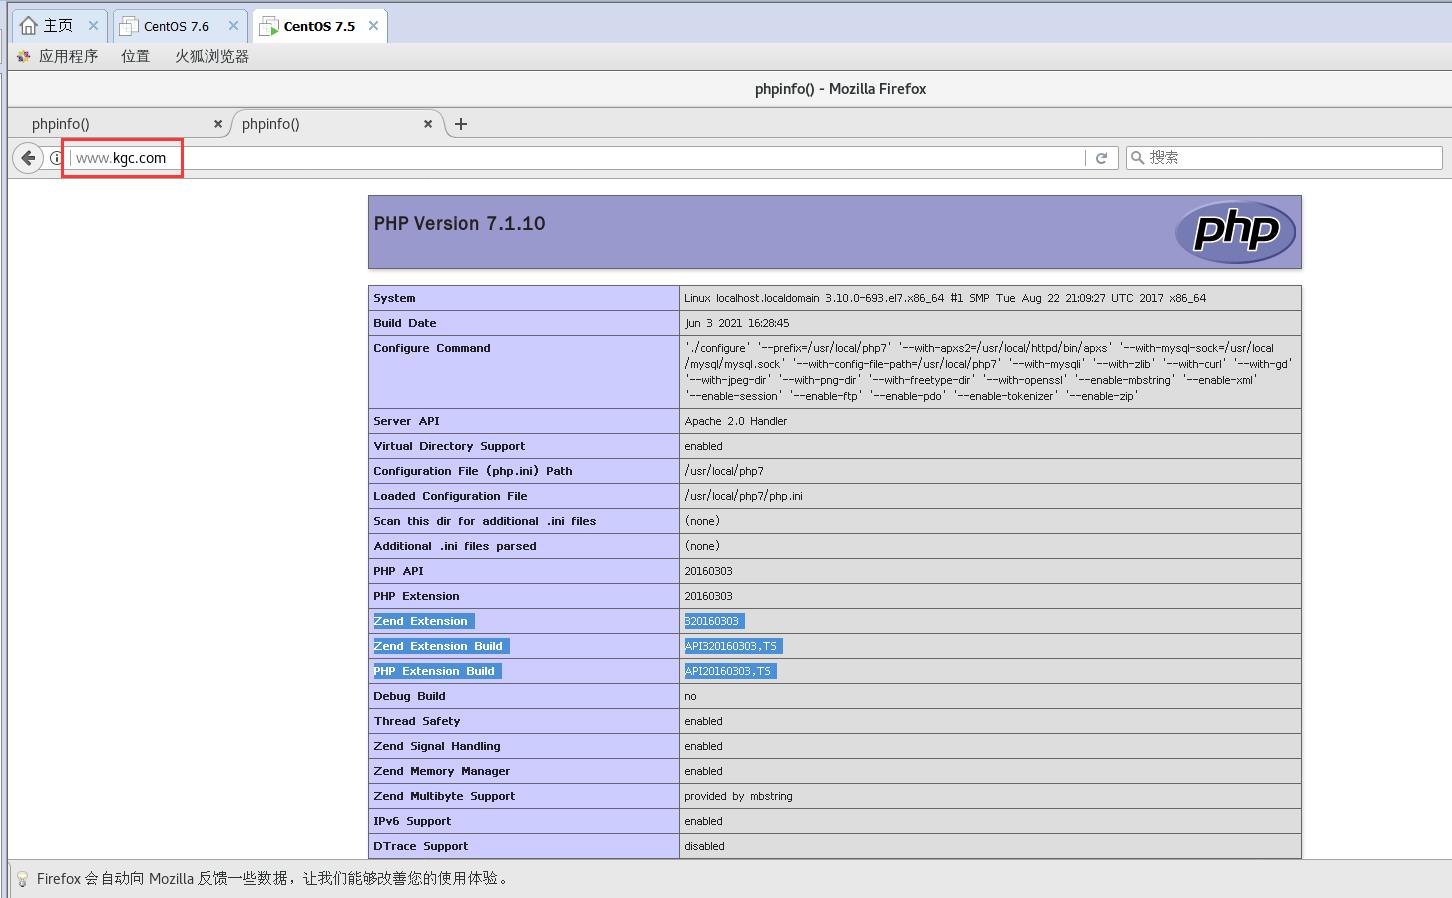Click the 搜索 search field
The image size is (1452, 898).
click(1284, 157)
